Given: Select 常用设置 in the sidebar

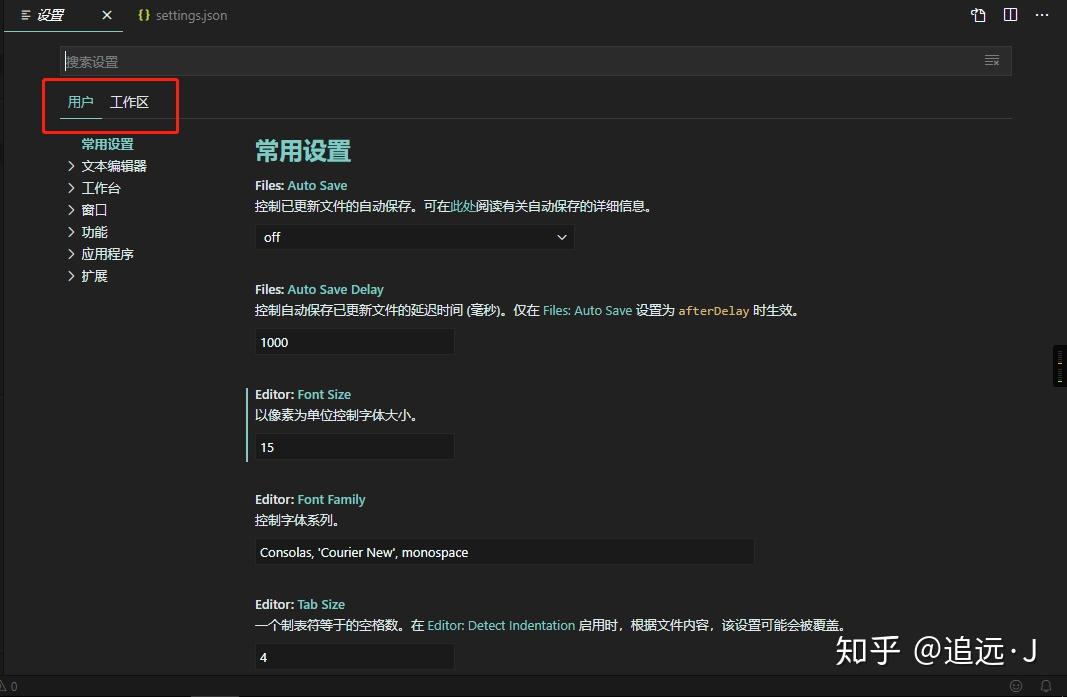Looking at the screenshot, I should pyautogui.click(x=107, y=143).
